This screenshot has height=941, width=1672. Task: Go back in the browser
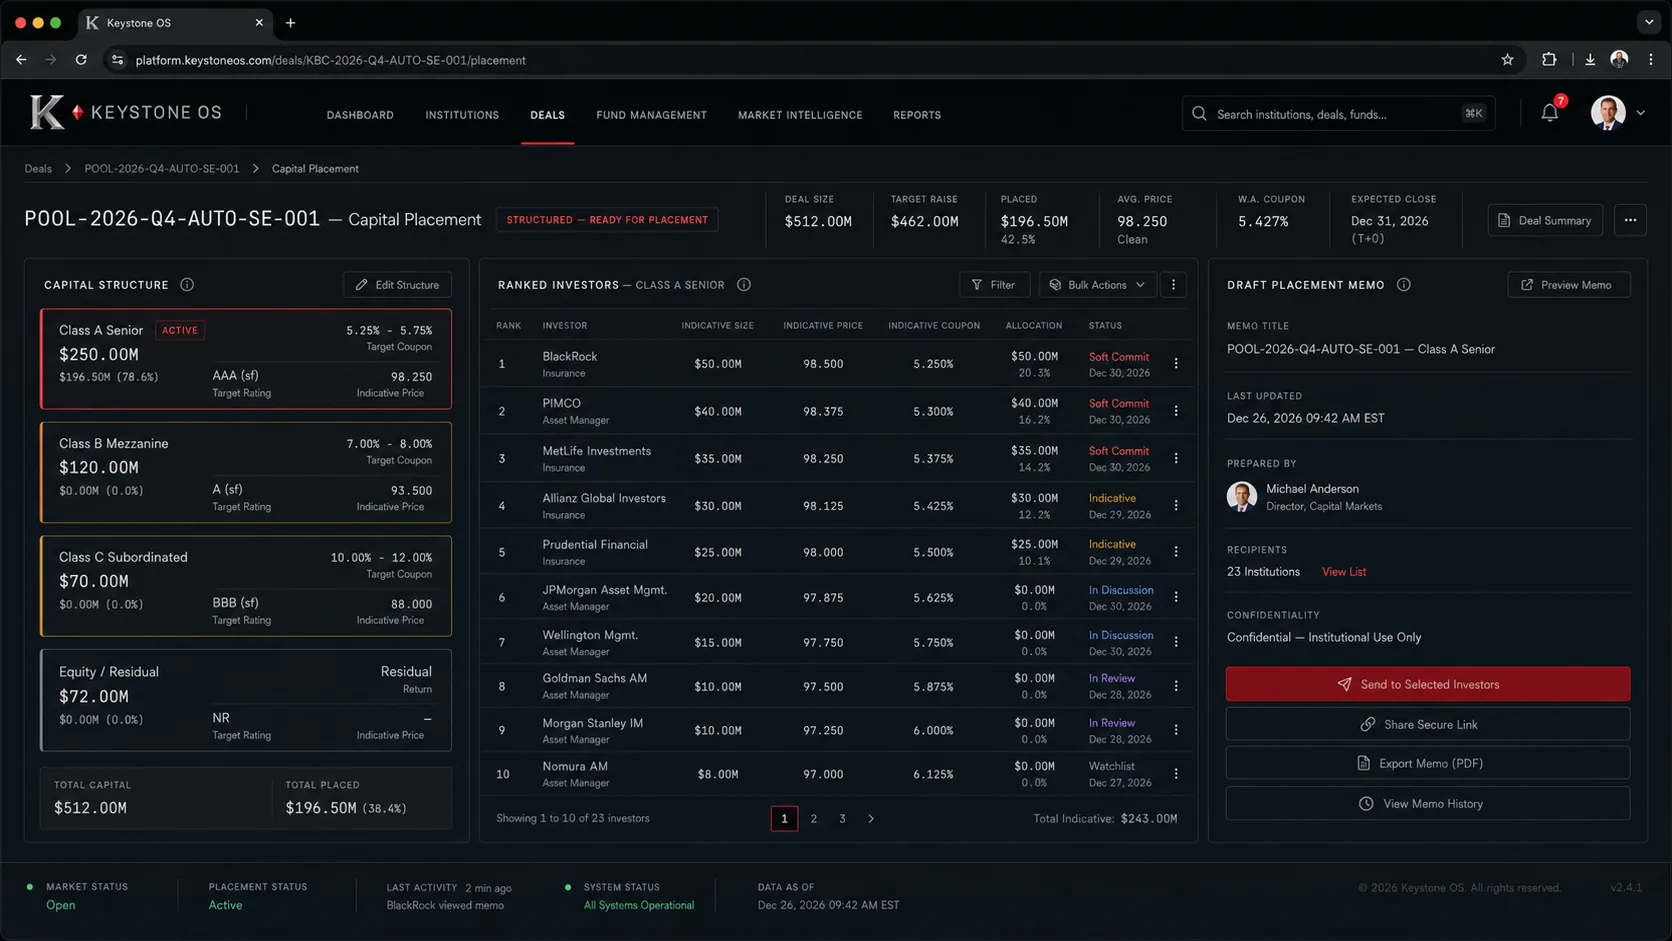click(x=21, y=60)
